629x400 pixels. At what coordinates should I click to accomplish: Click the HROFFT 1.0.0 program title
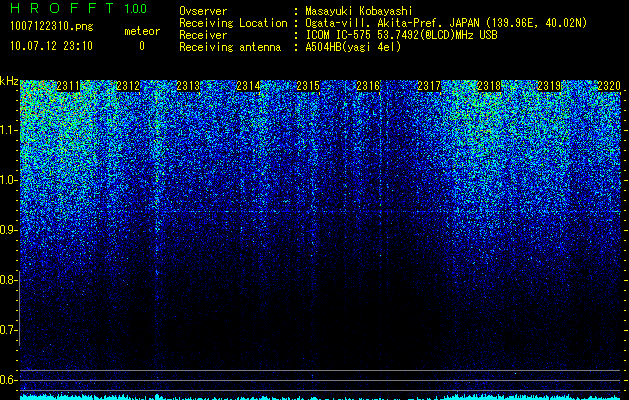click(79, 8)
